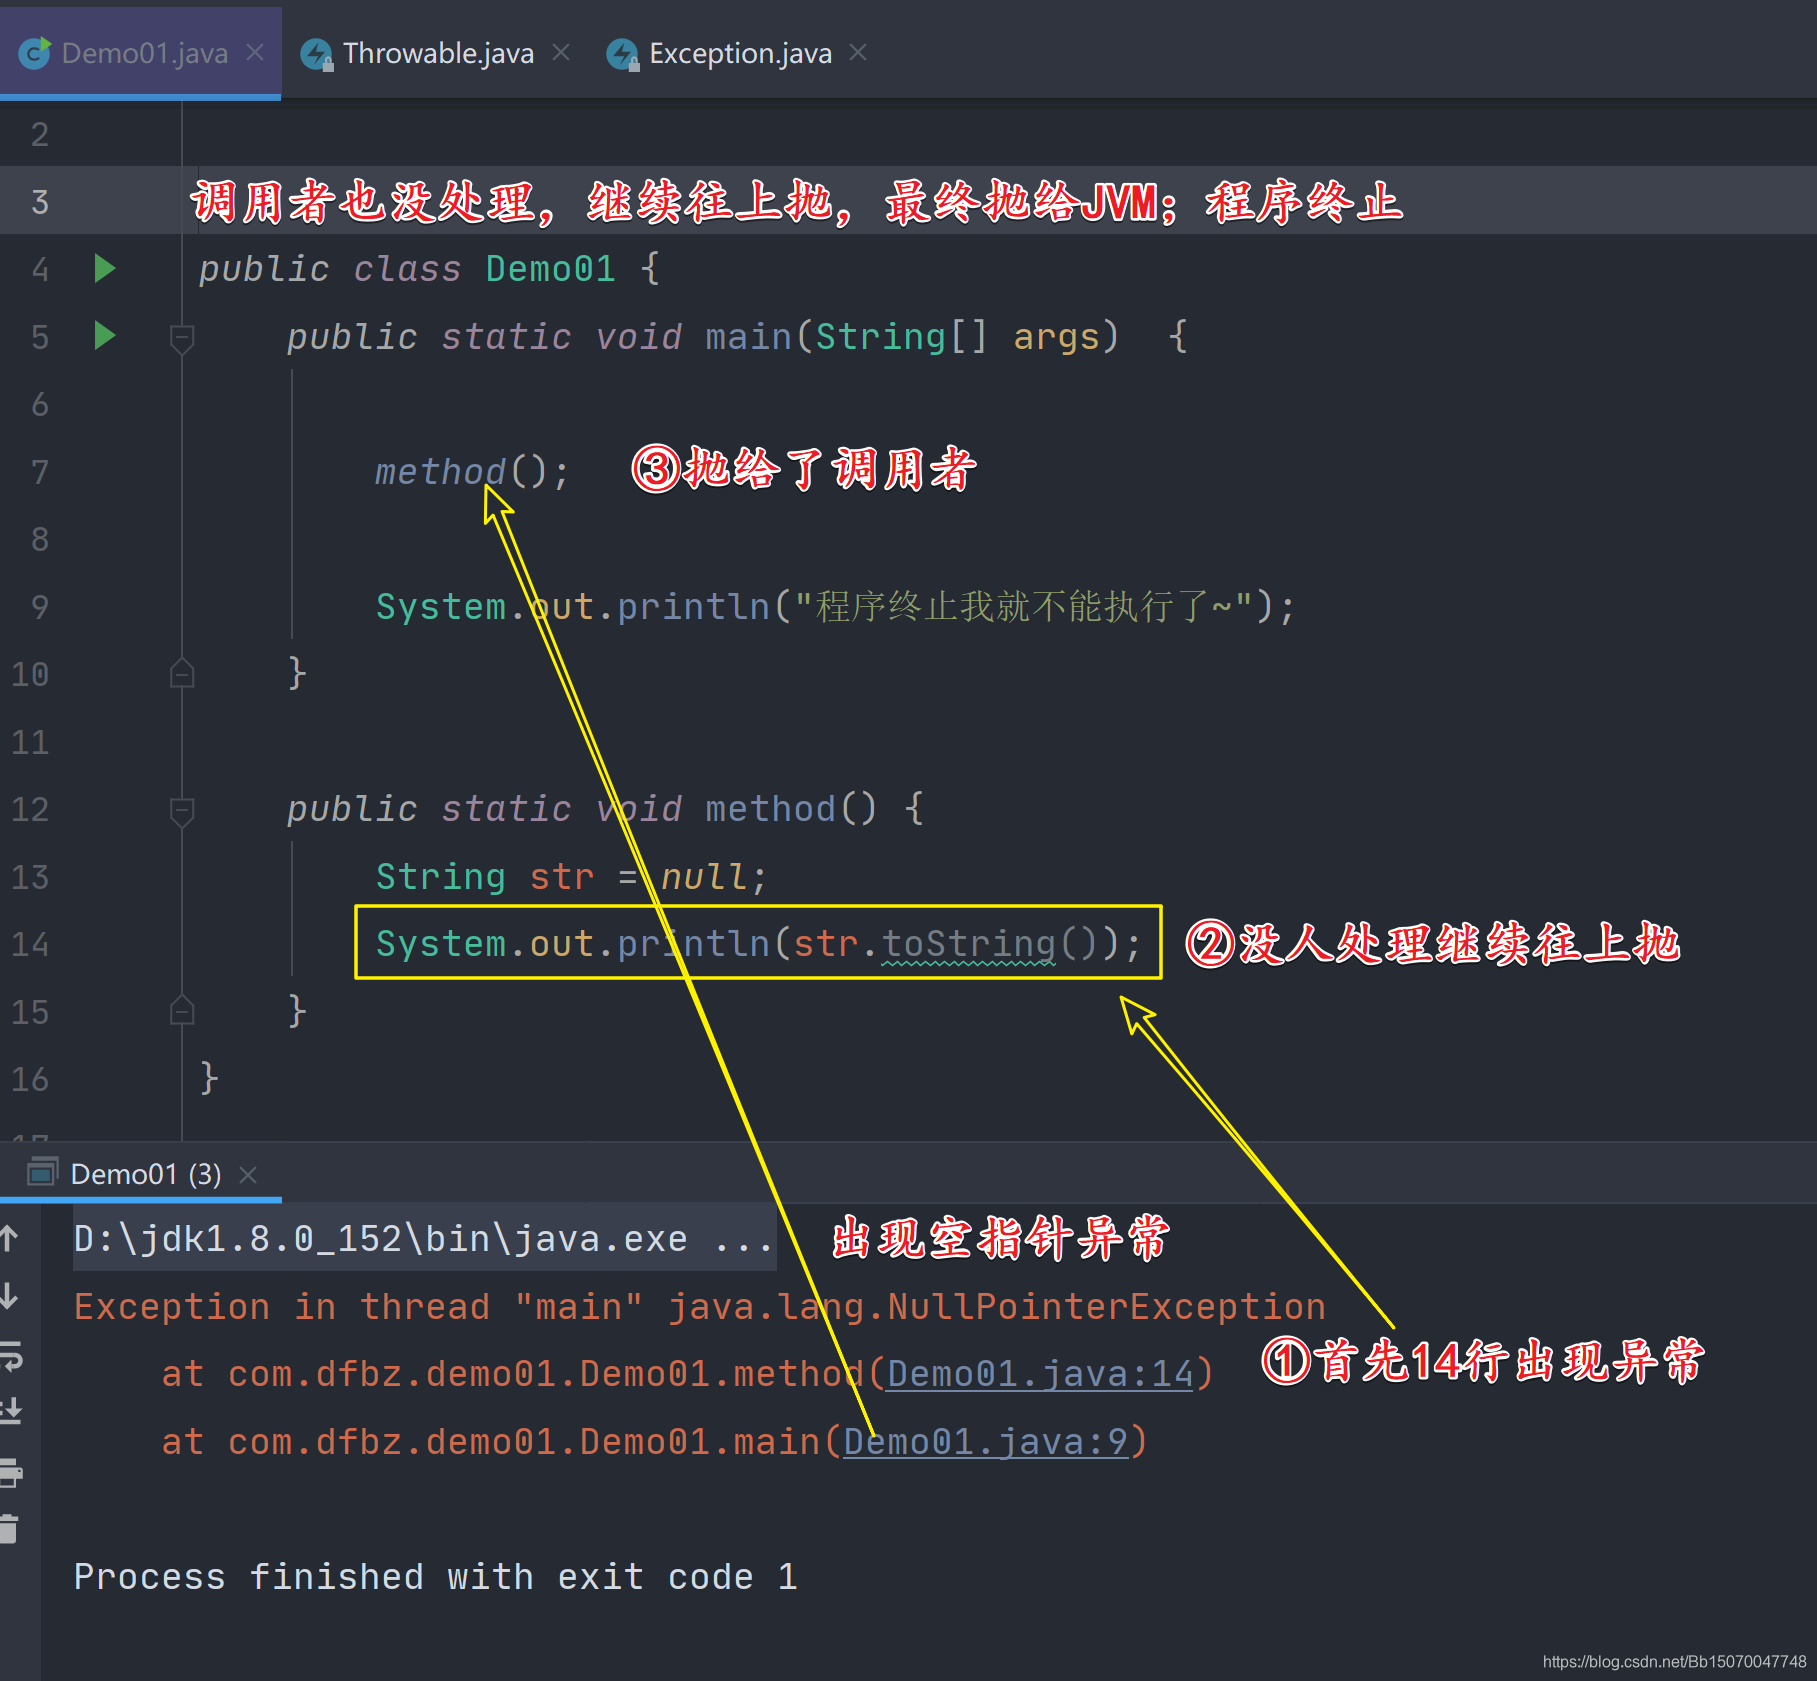Click the Demo01.java class file icon
This screenshot has width=1817, height=1681.
[35, 52]
